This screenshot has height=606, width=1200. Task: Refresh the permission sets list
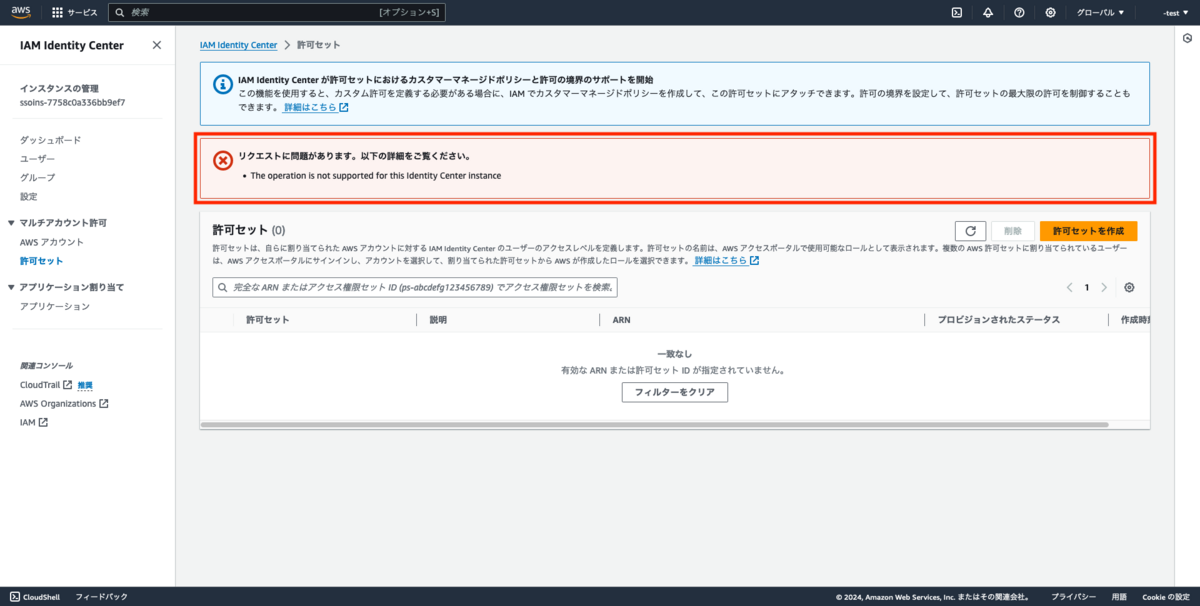[971, 230]
